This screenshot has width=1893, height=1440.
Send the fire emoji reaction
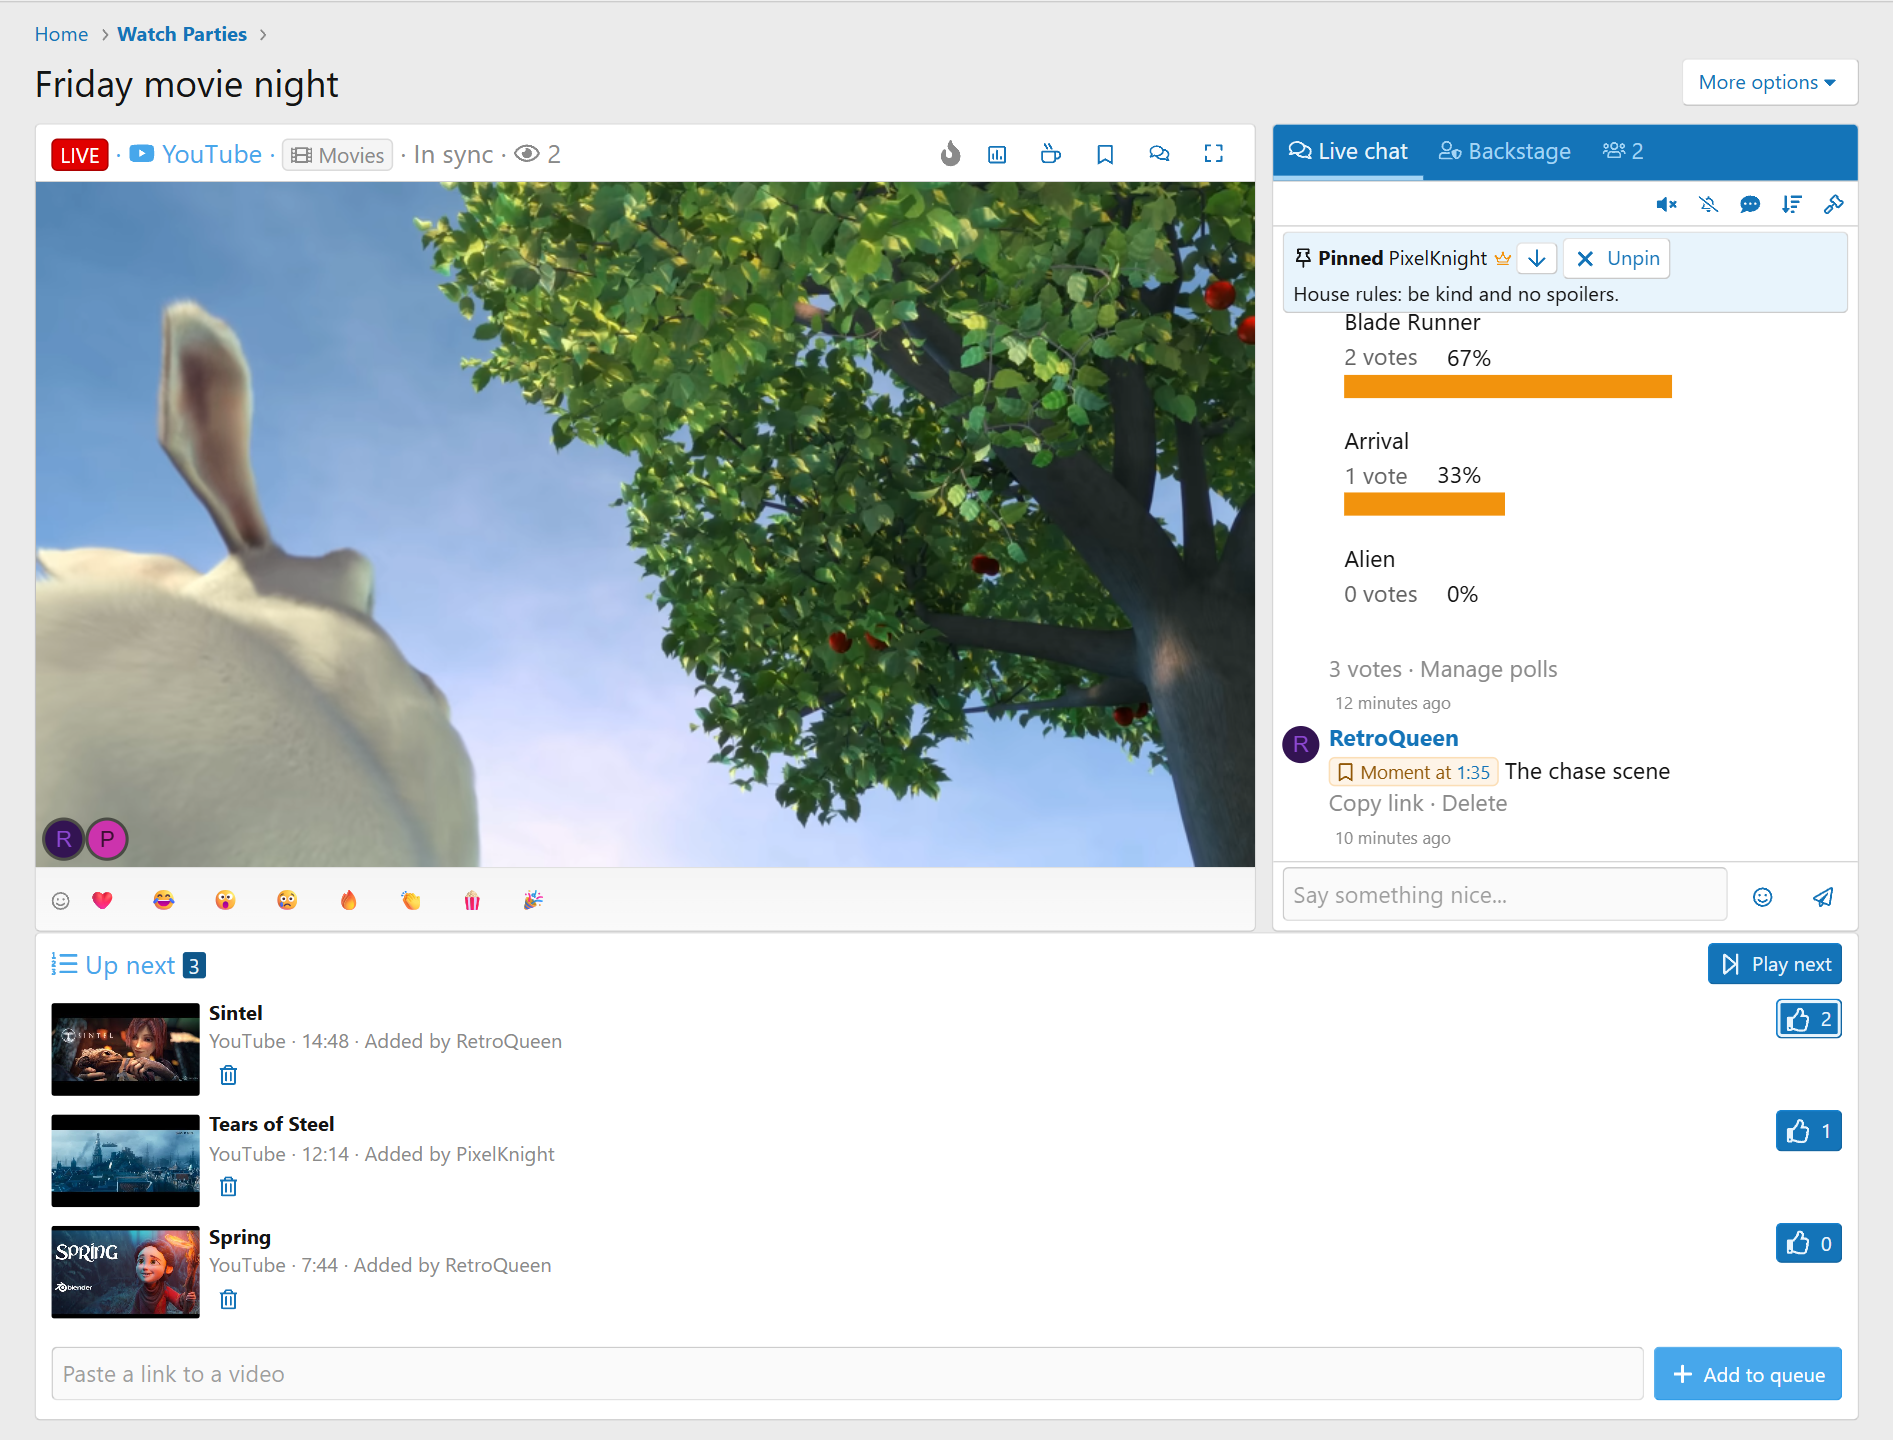pyautogui.click(x=348, y=900)
